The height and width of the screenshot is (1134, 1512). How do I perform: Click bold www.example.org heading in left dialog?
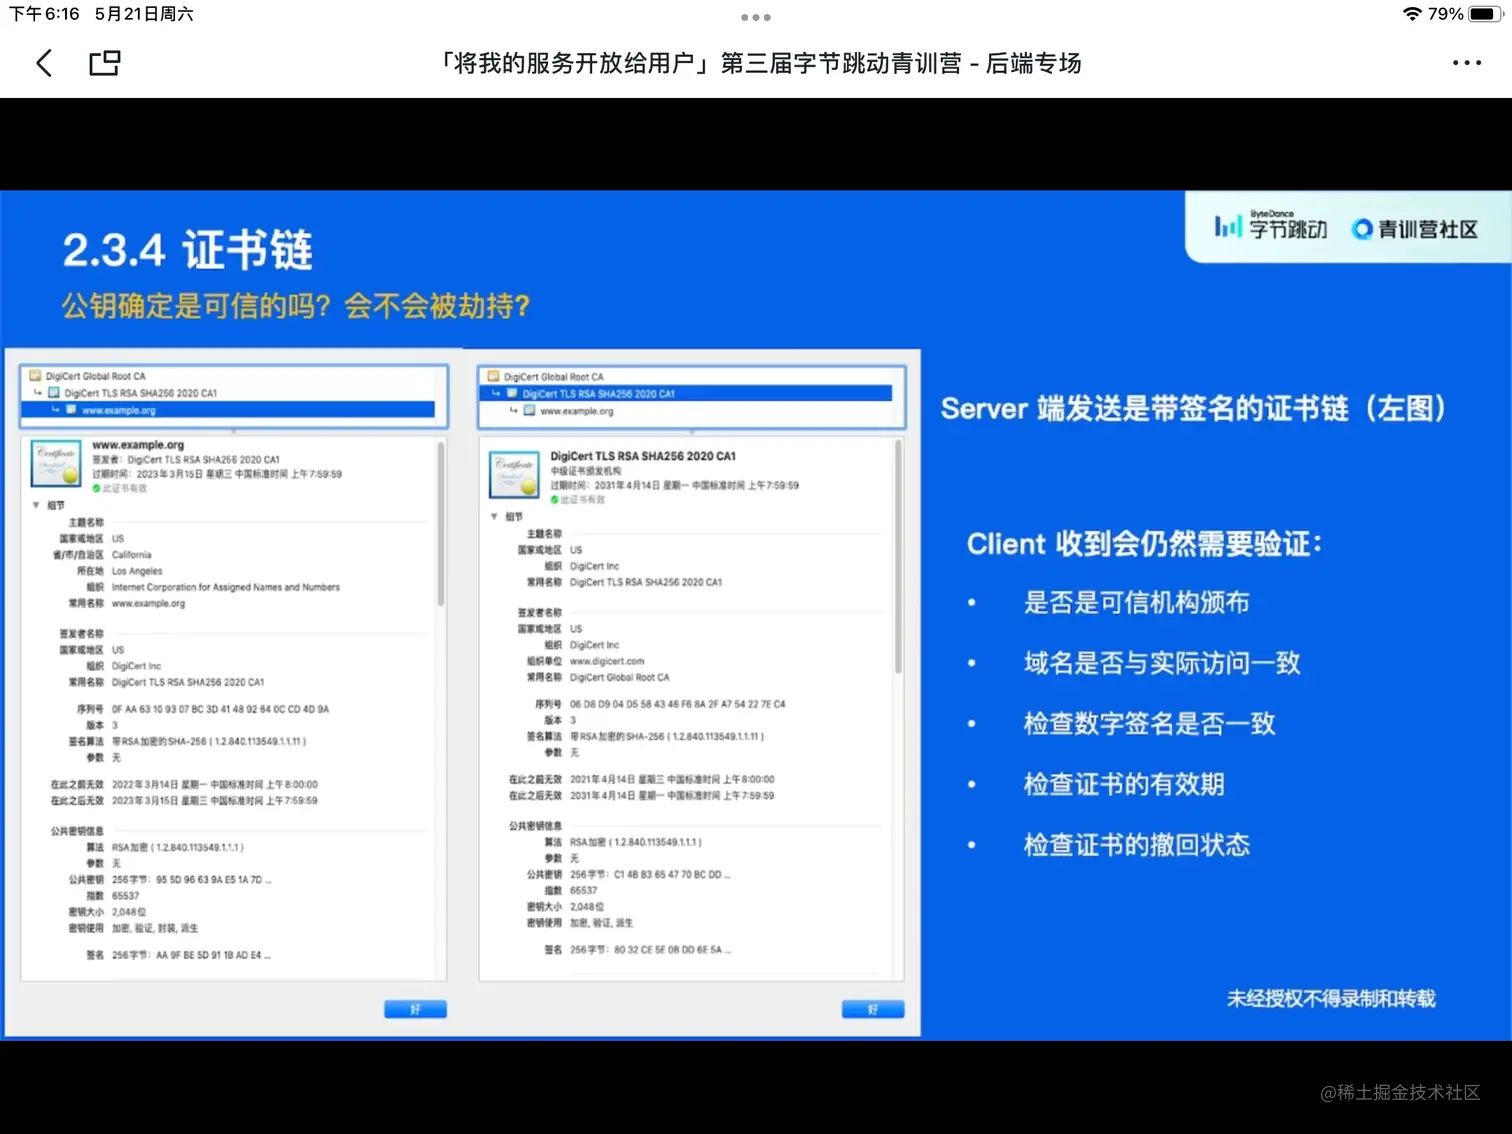point(138,444)
